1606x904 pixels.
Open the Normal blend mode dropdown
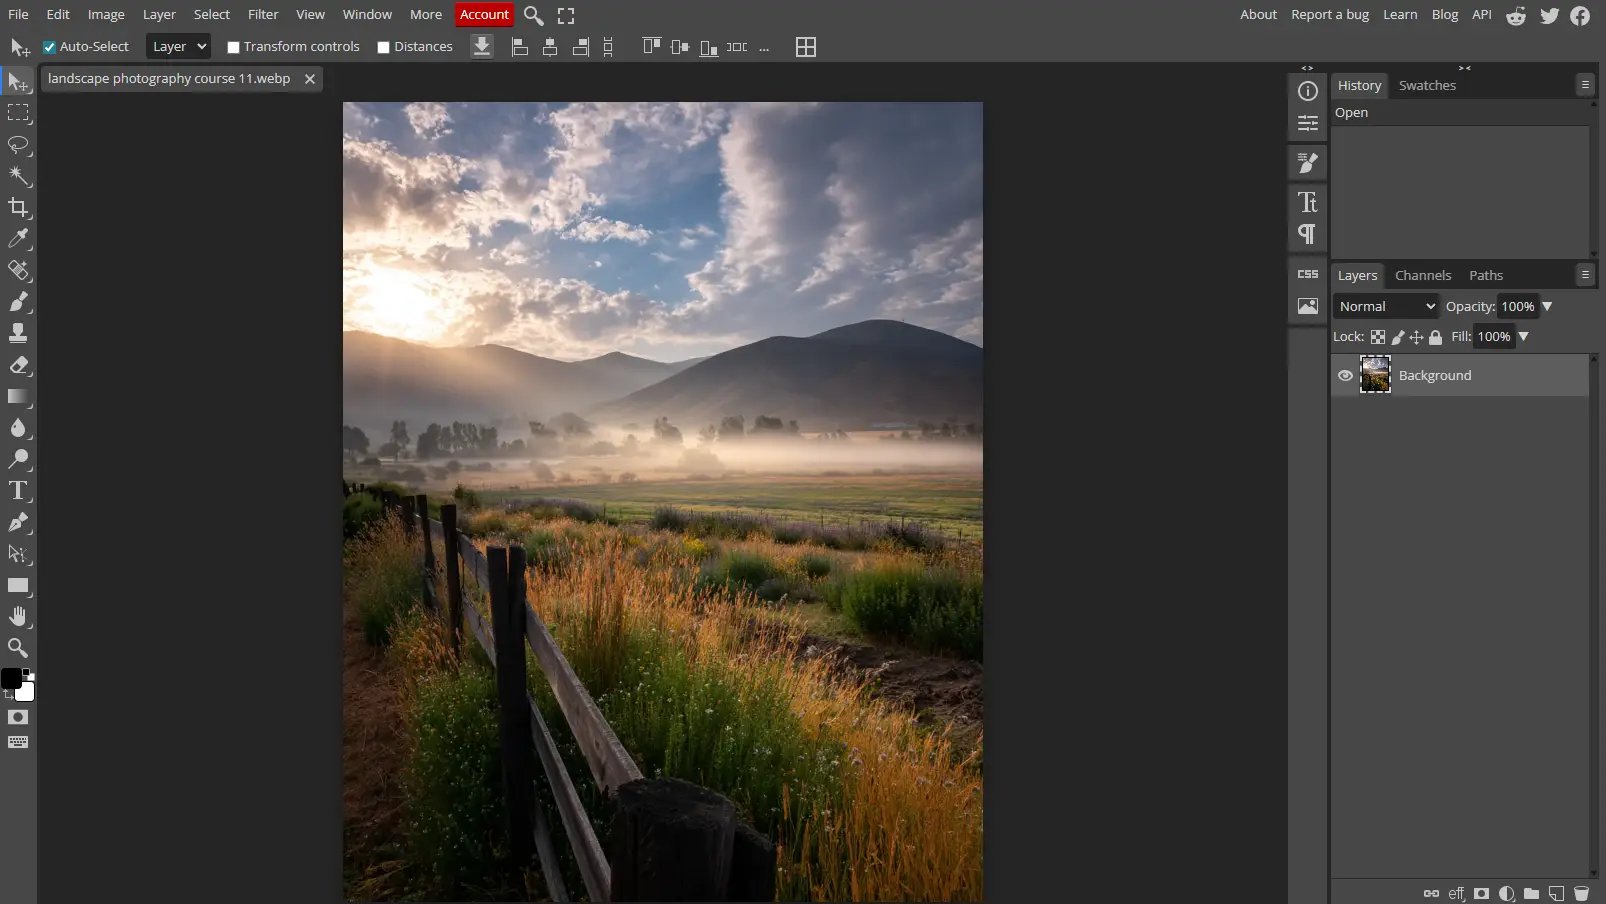click(x=1385, y=306)
